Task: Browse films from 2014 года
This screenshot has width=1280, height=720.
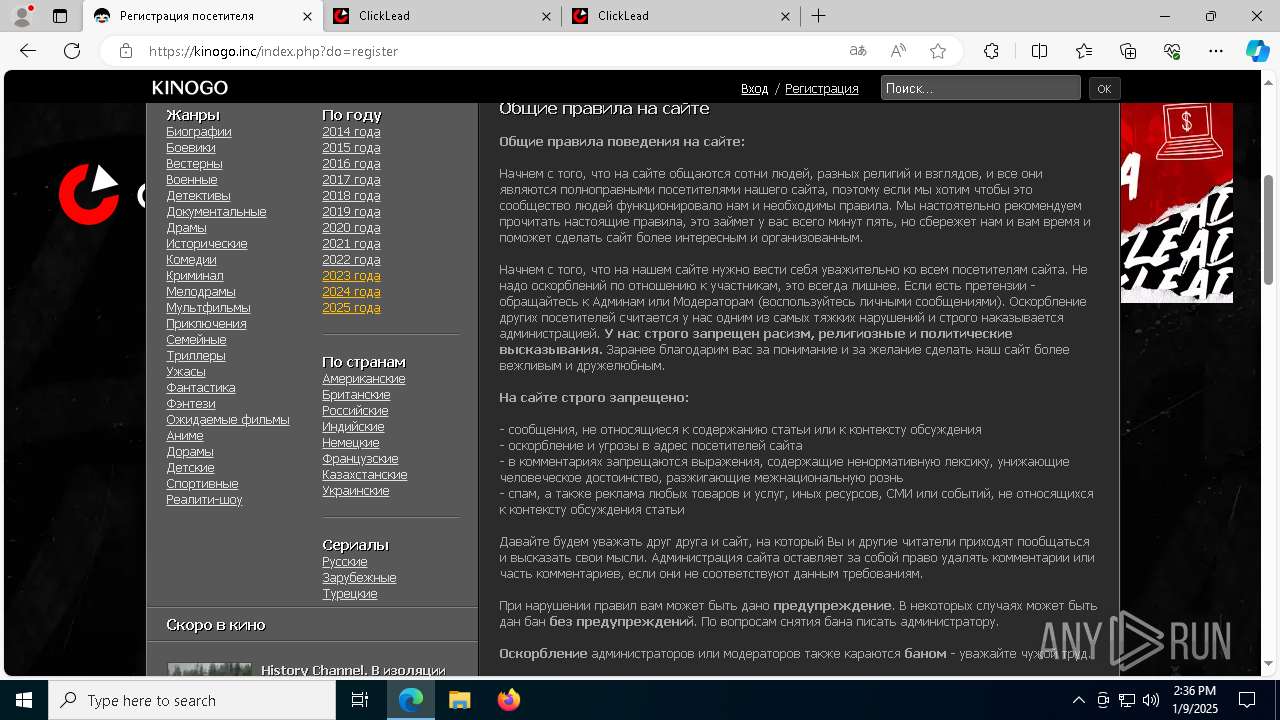Action: click(351, 131)
